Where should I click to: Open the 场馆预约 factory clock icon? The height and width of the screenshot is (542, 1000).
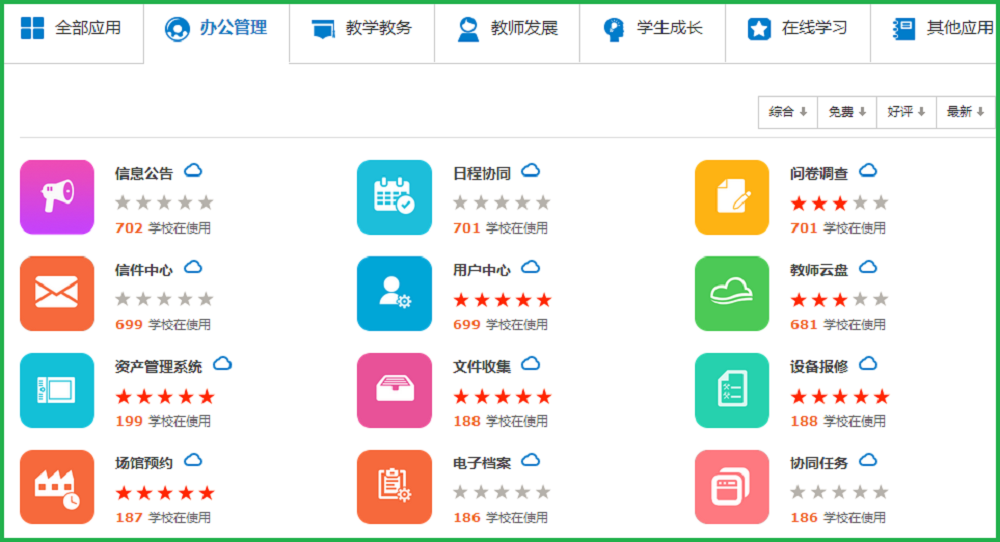[x=57, y=487]
